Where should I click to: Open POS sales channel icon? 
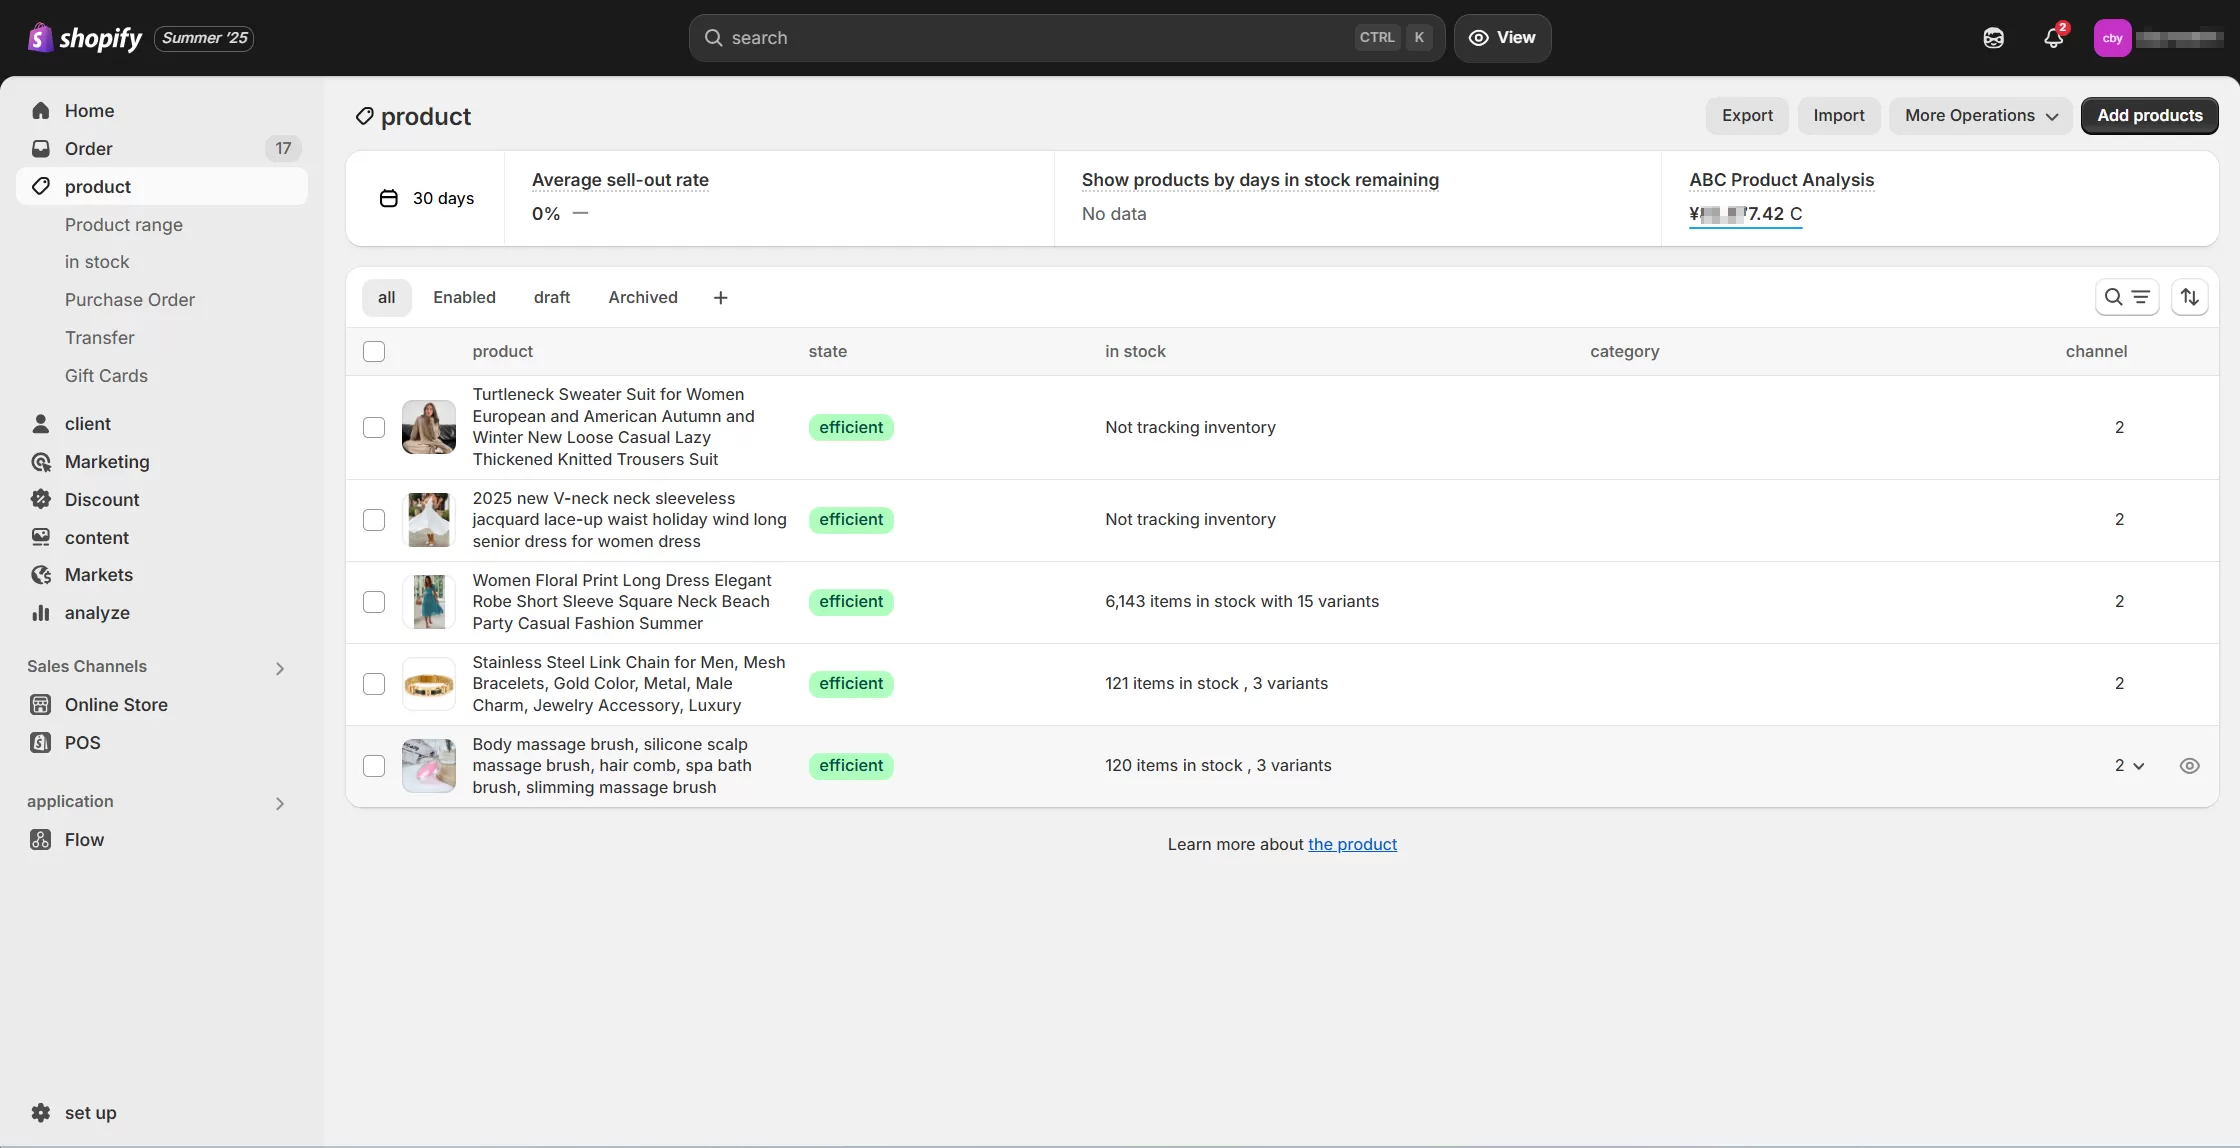coord(41,743)
